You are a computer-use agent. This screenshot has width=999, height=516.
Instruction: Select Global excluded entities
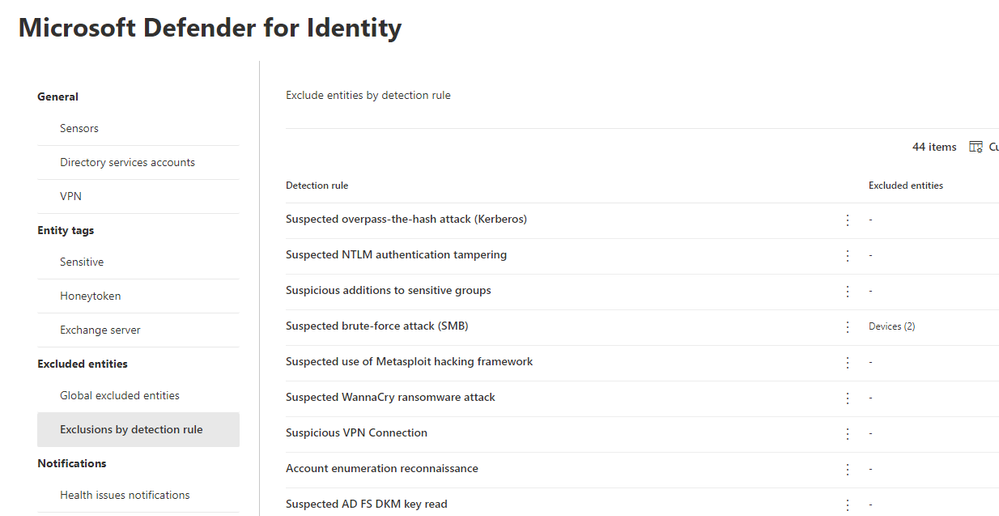click(120, 396)
